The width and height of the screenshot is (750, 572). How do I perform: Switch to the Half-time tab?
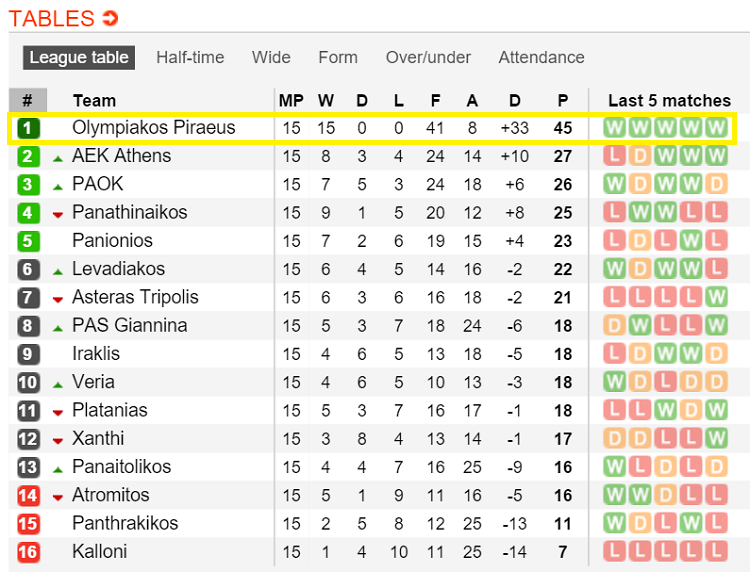coord(190,58)
